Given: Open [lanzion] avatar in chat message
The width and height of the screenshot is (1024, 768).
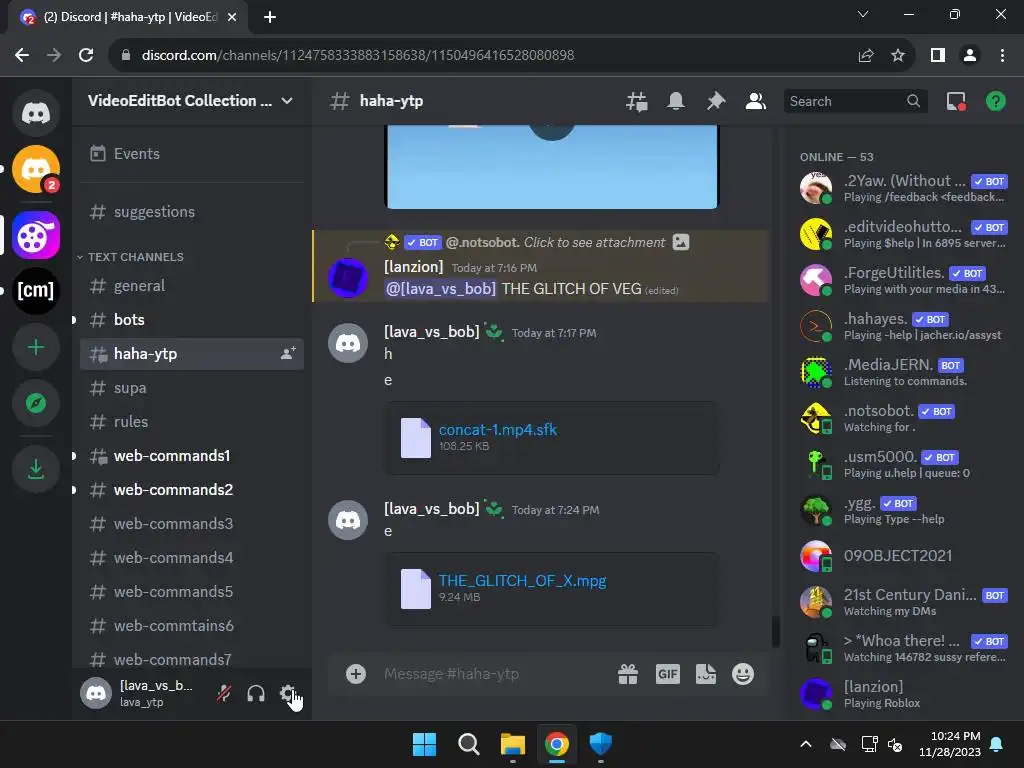Looking at the screenshot, I should click(x=347, y=278).
